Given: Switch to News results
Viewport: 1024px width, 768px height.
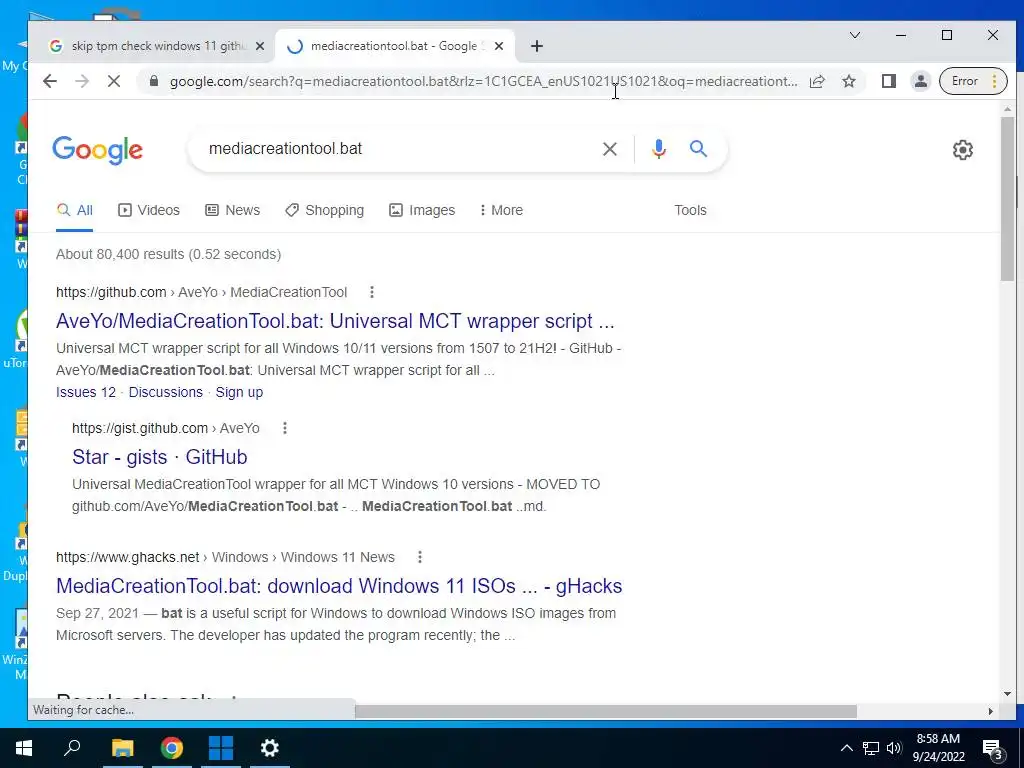Looking at the screenshot, I should [x=232, y=210].
